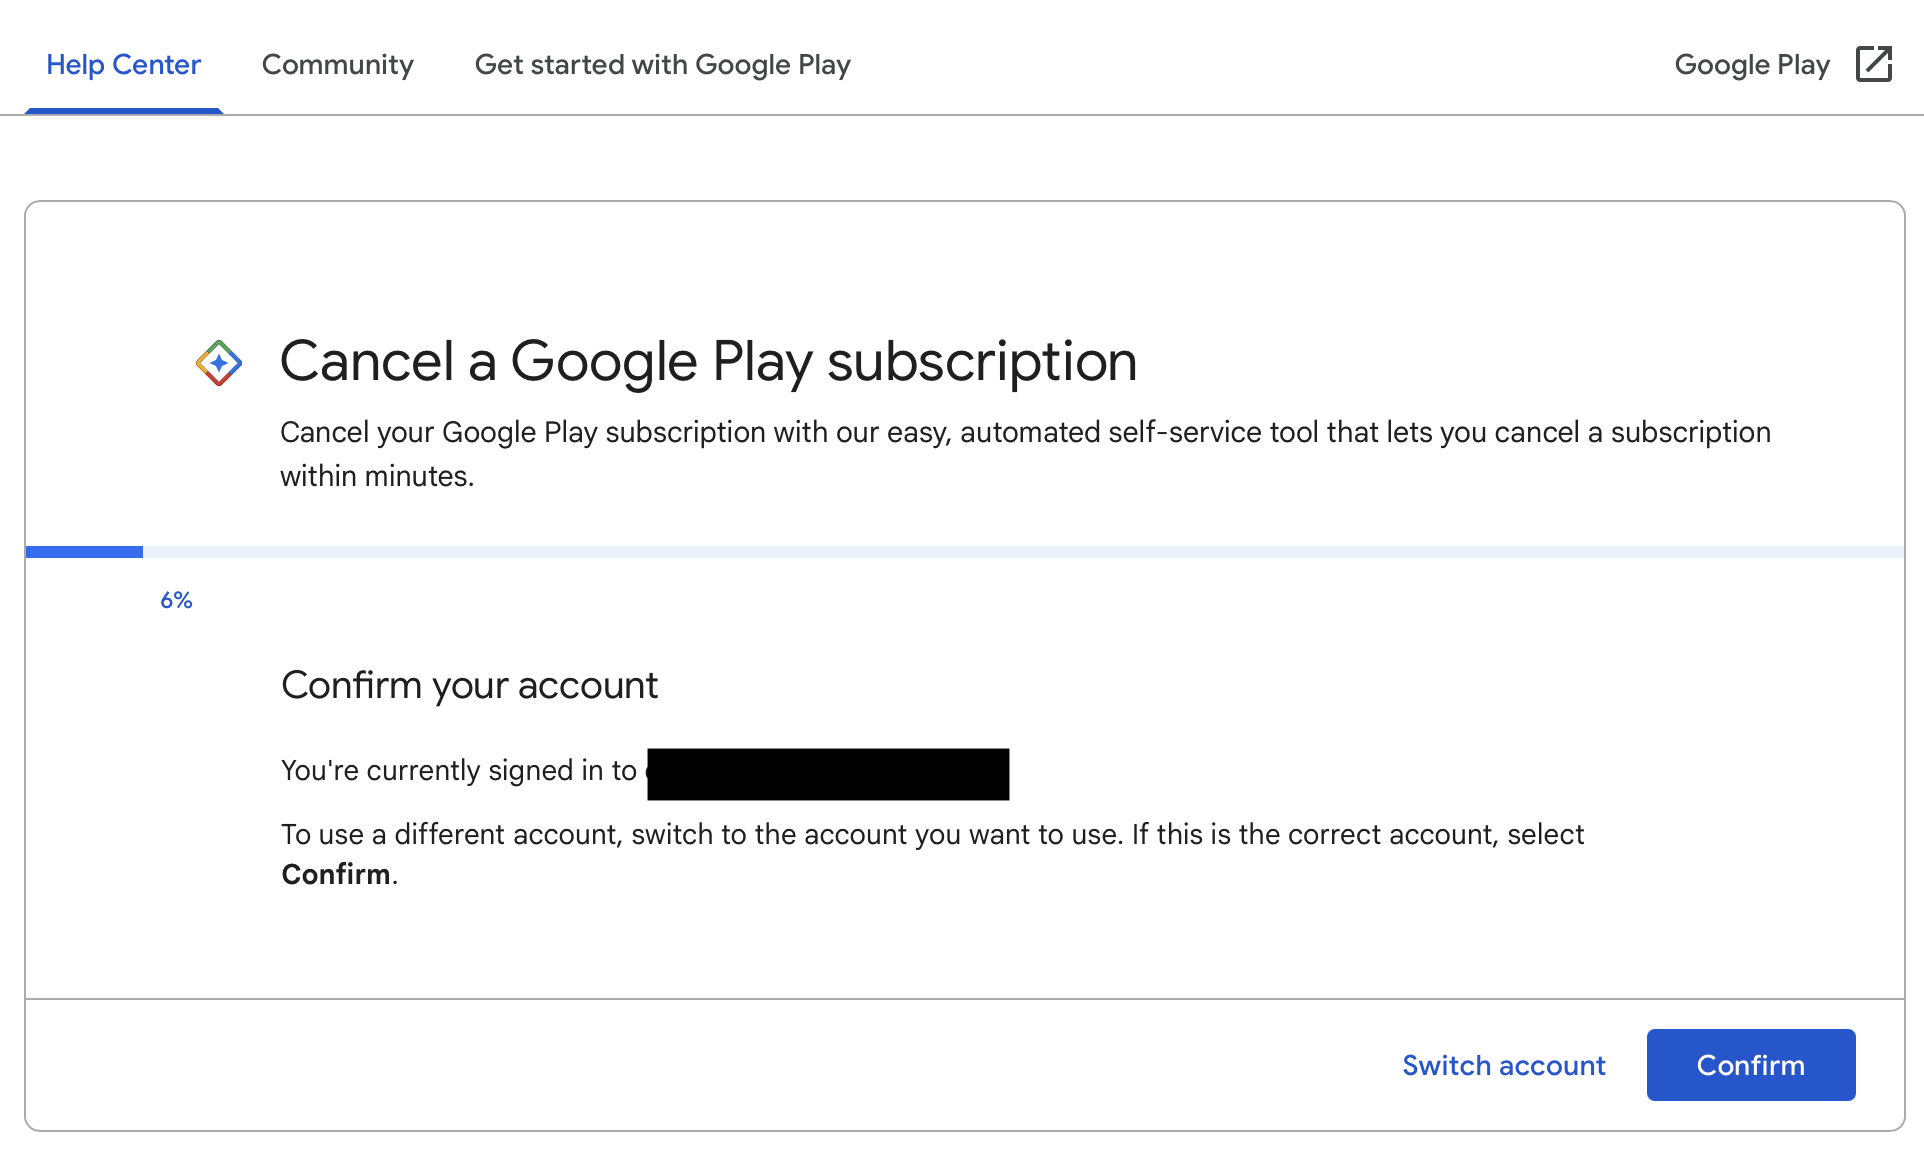Click the Cancel a Google Play subscription heading
Screen dimensions: 1924x1168
click(x=708, y=361)
